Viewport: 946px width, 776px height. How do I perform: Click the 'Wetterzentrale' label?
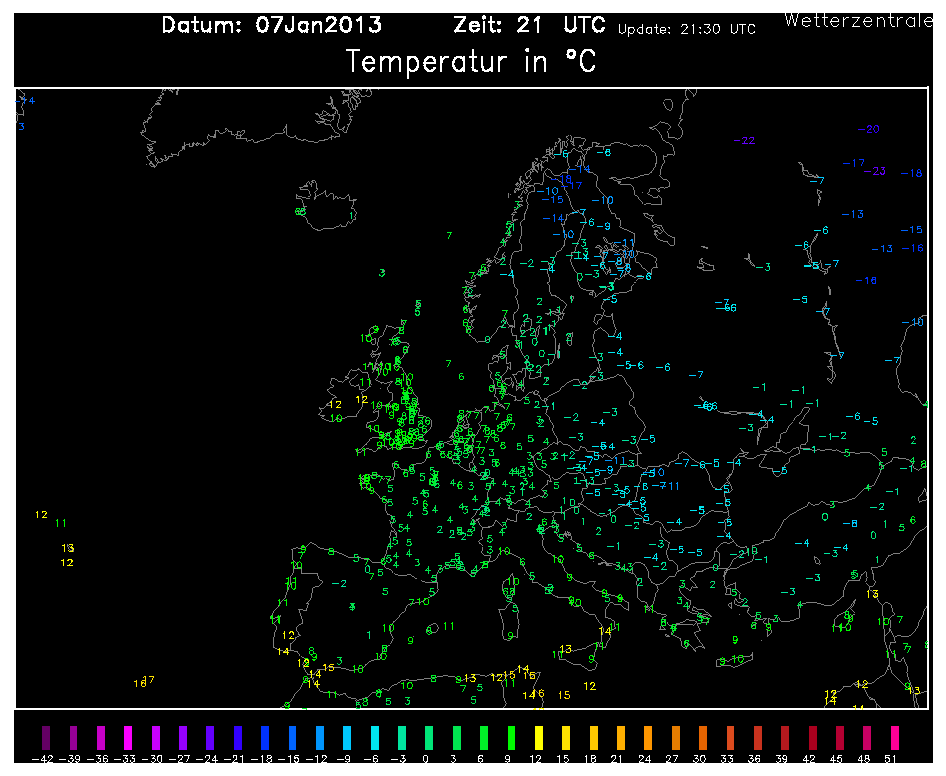[859, 21]
